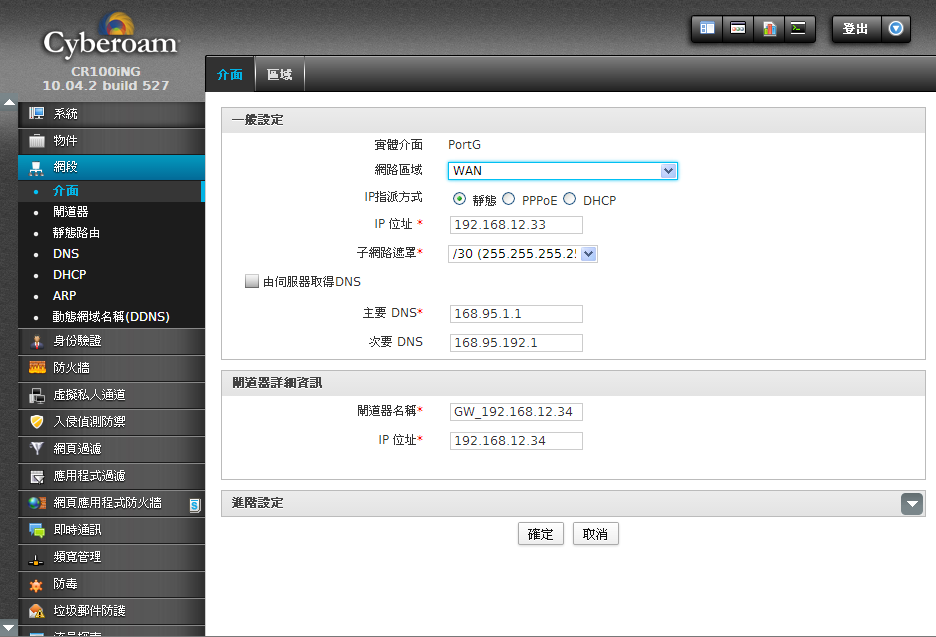Click the 登出 logout button
936x637 pixels.
coord(856,29)
